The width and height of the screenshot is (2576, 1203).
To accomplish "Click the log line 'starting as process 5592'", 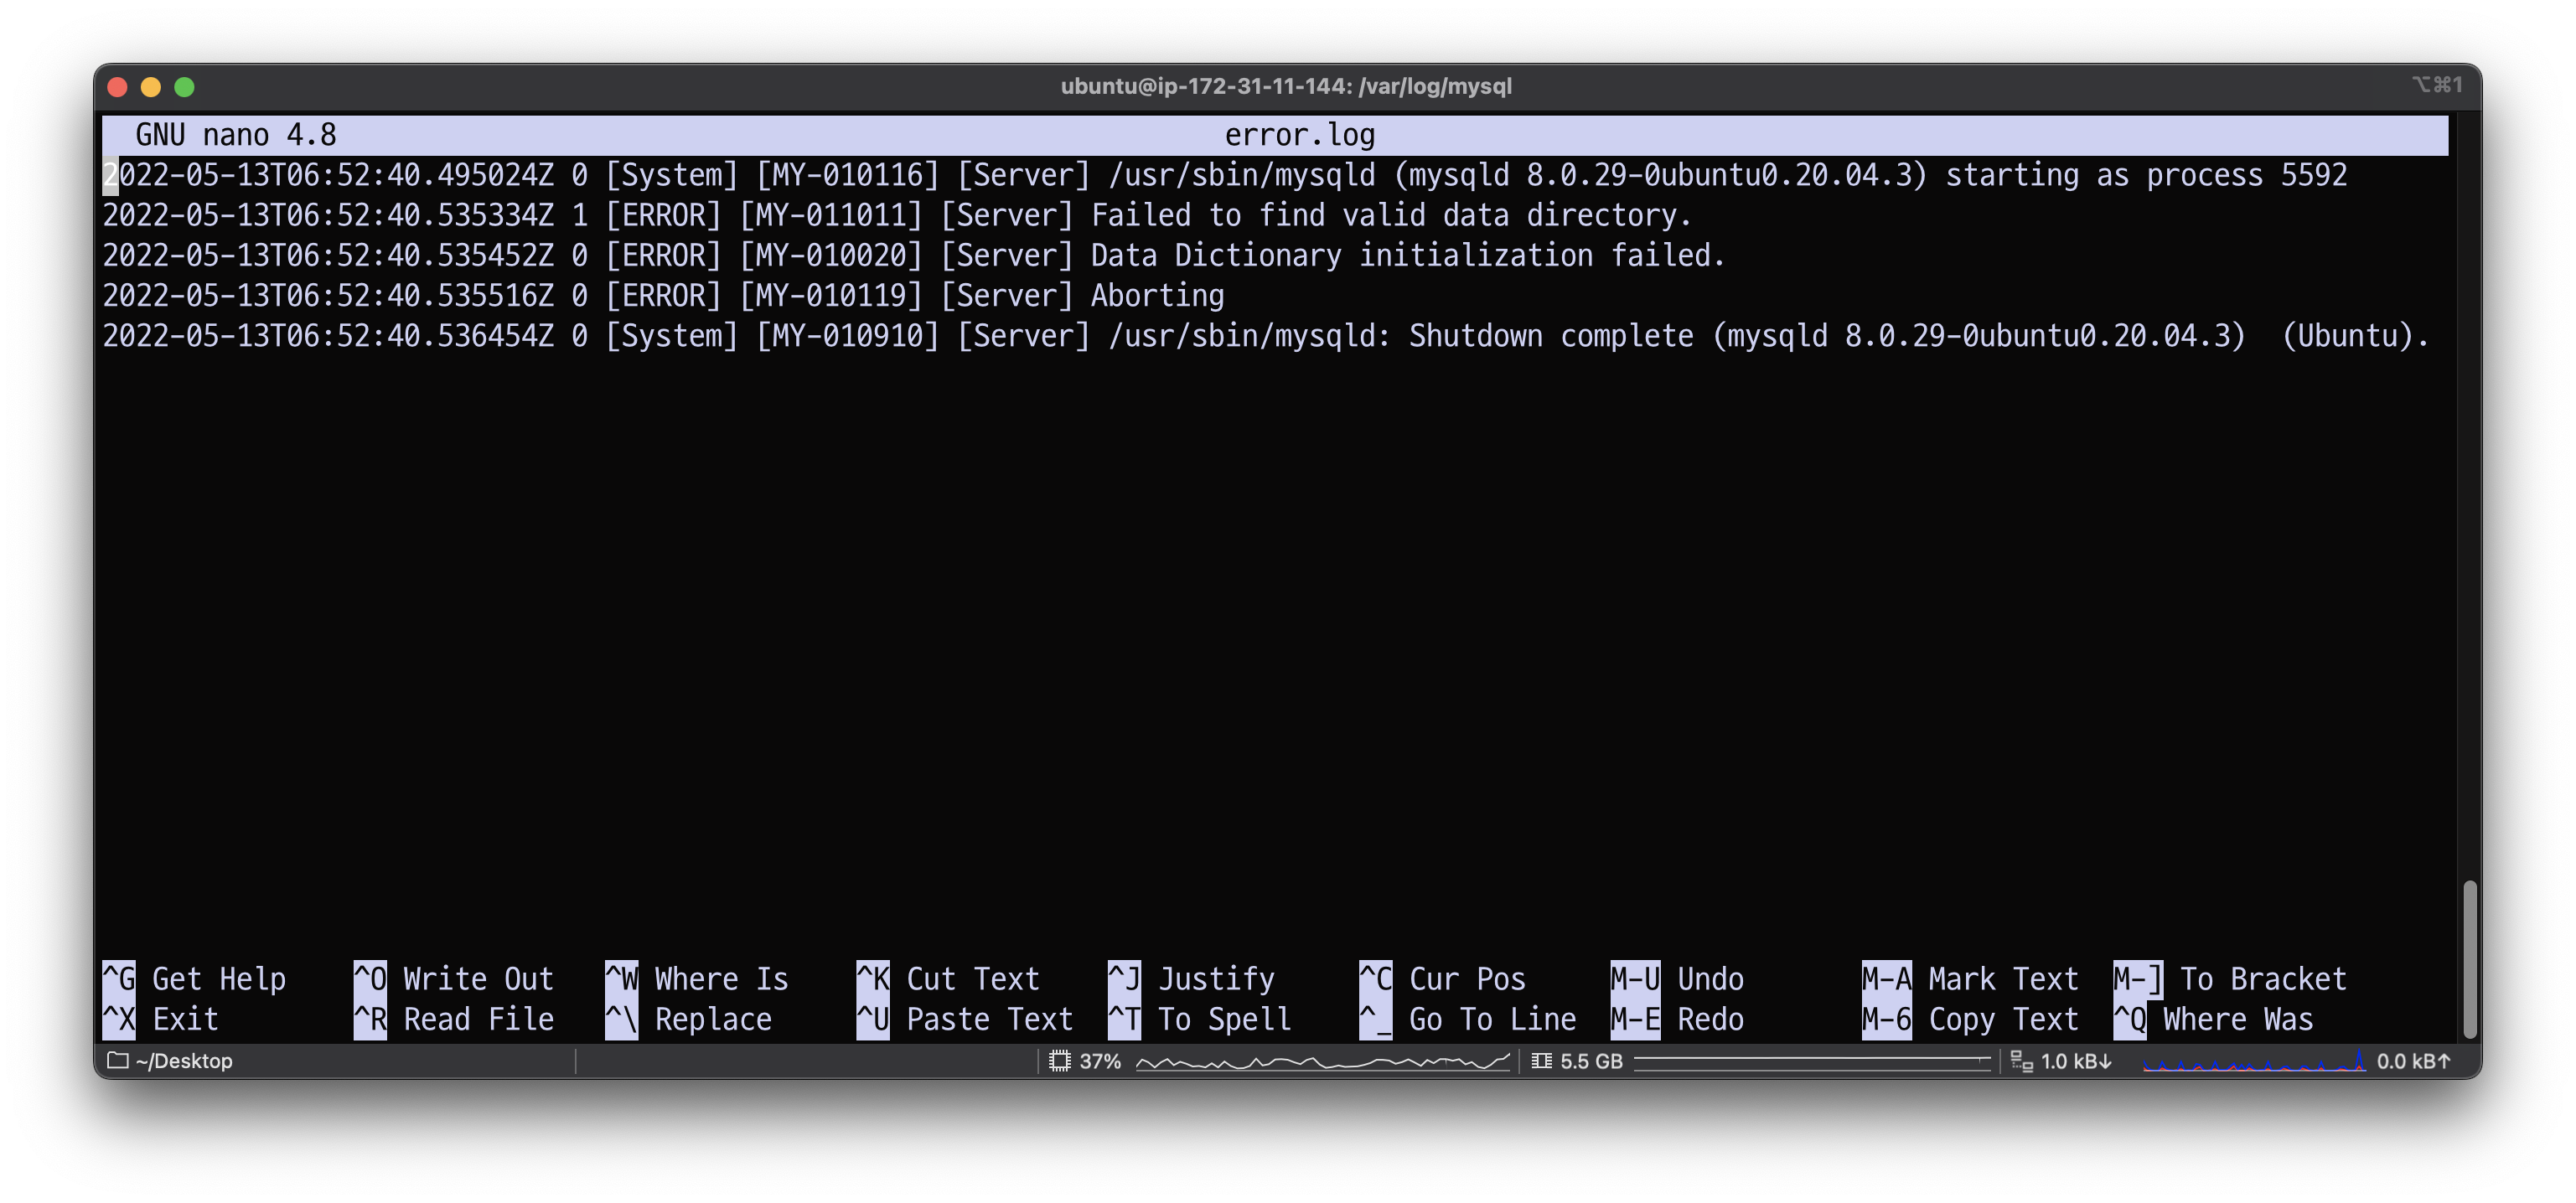I will [1225, 175].
